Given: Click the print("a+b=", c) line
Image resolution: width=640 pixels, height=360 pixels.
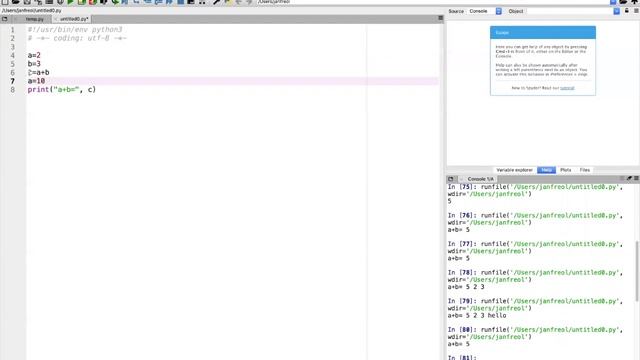Looking at the screenshot, I should pos(62,90).
